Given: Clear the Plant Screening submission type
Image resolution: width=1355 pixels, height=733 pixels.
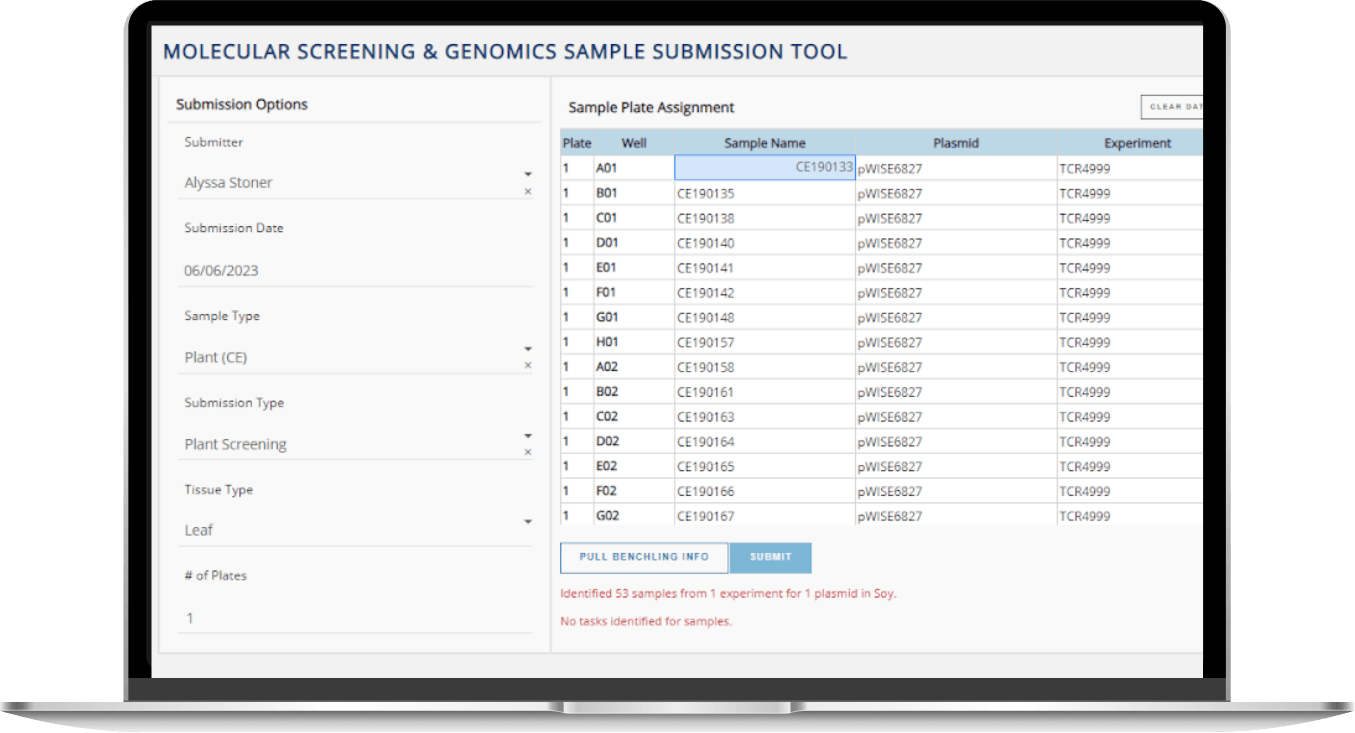Looking at the screenshot, I should (528, 452).
